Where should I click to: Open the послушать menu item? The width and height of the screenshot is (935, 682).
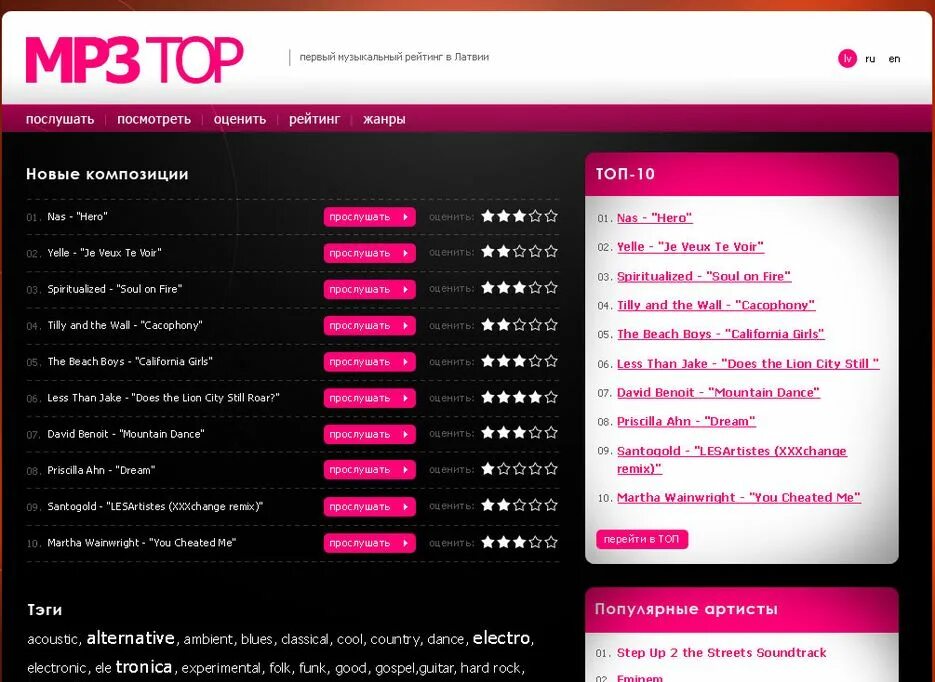tap(60, 119)
